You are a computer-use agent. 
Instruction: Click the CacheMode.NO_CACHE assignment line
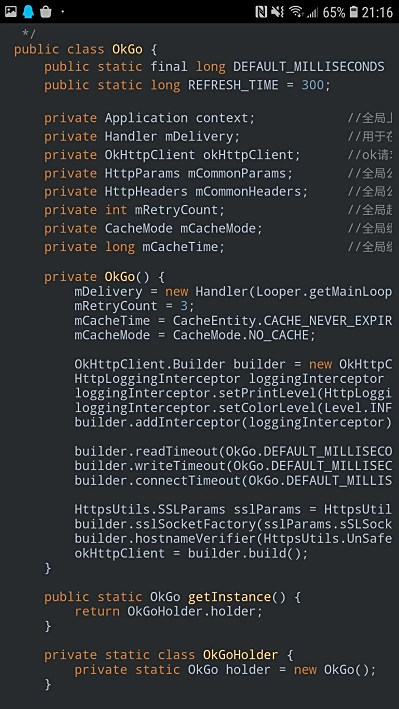pos(195,336)
